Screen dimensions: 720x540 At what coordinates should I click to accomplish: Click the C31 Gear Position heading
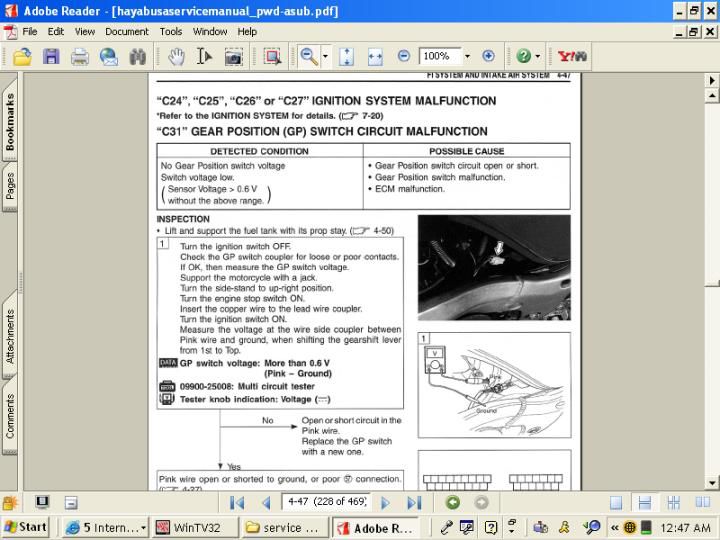point(322,131)
